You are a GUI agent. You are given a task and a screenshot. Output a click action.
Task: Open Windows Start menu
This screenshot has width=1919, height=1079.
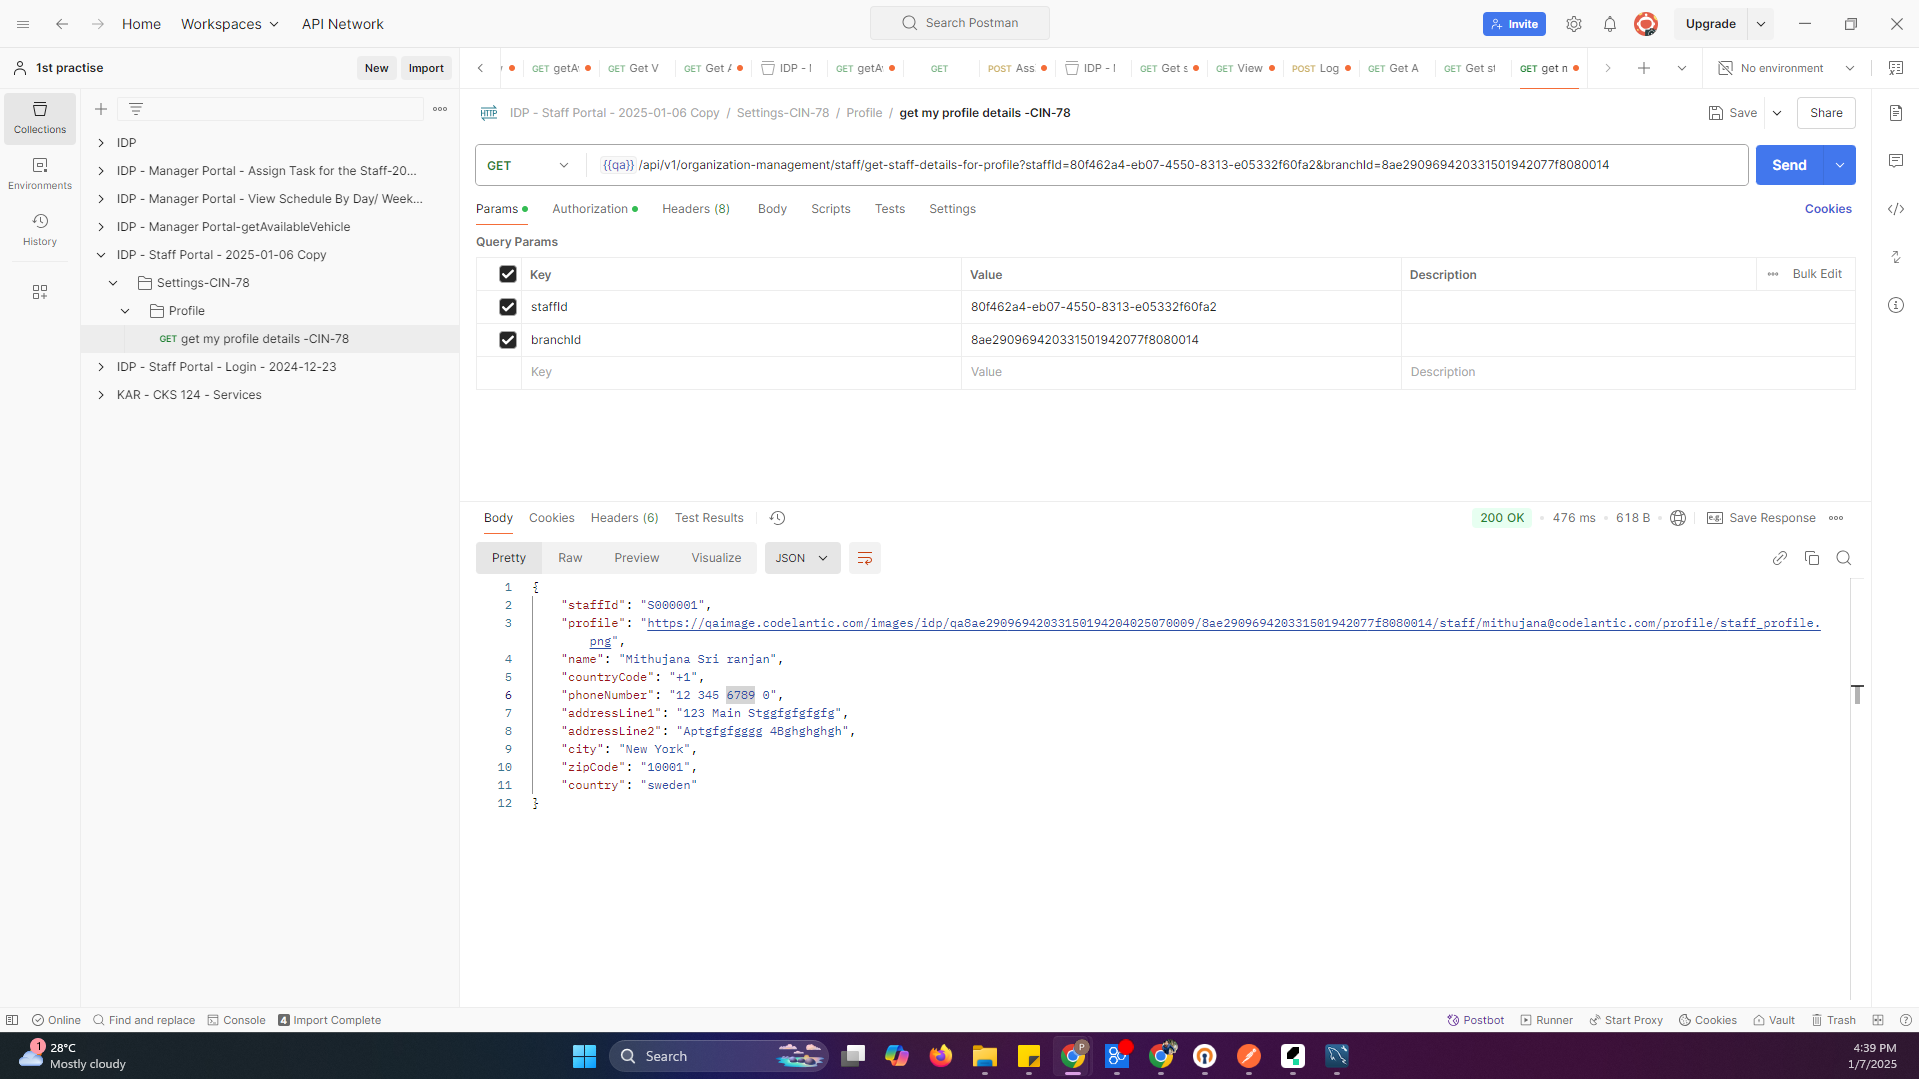tap(585, 1056)
